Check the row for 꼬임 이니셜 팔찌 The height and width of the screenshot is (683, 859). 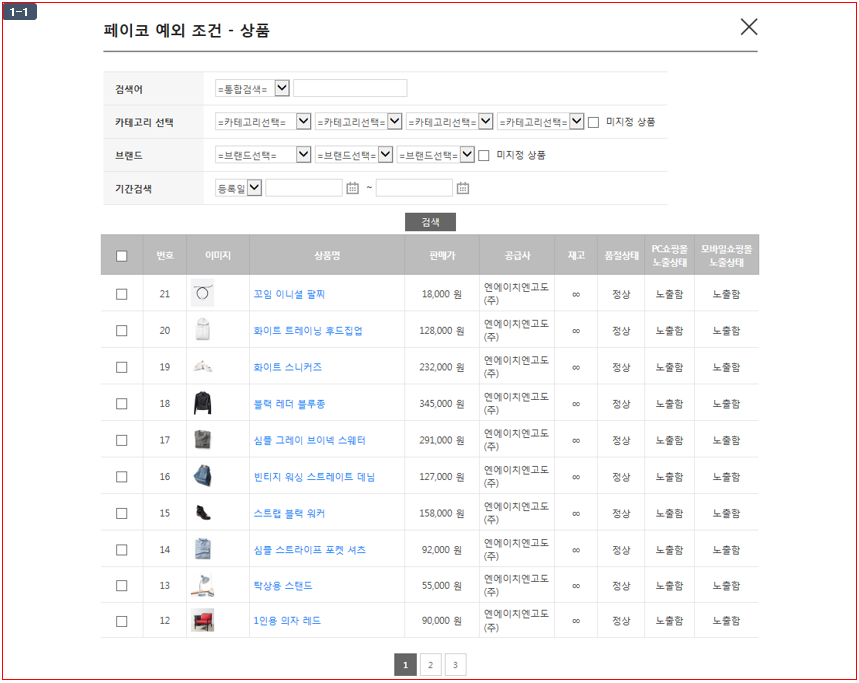click(122, 294)
